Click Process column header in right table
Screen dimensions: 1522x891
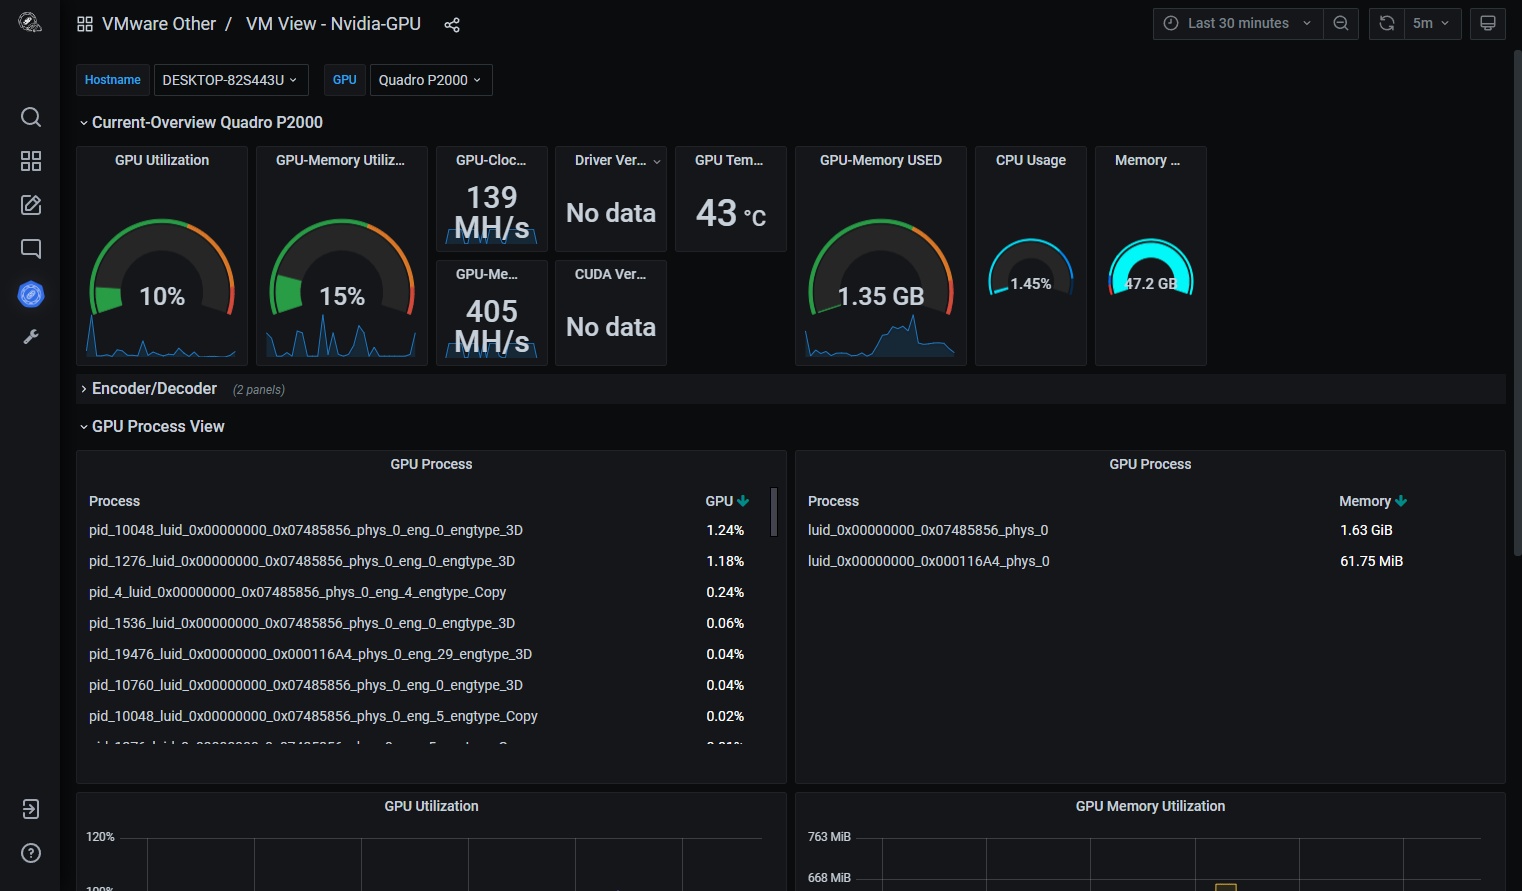(834, 501)
